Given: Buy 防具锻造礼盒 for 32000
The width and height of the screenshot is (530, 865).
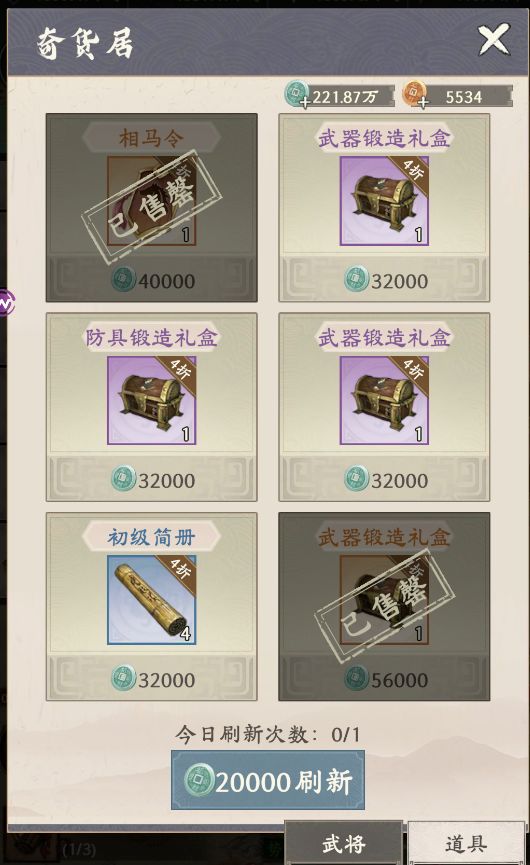Looking at the screenshot, I should tap(151, 480).
